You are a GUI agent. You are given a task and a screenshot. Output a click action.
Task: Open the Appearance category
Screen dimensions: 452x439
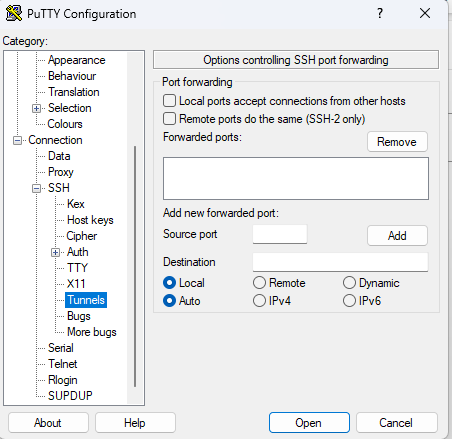(x=77, y=60)
